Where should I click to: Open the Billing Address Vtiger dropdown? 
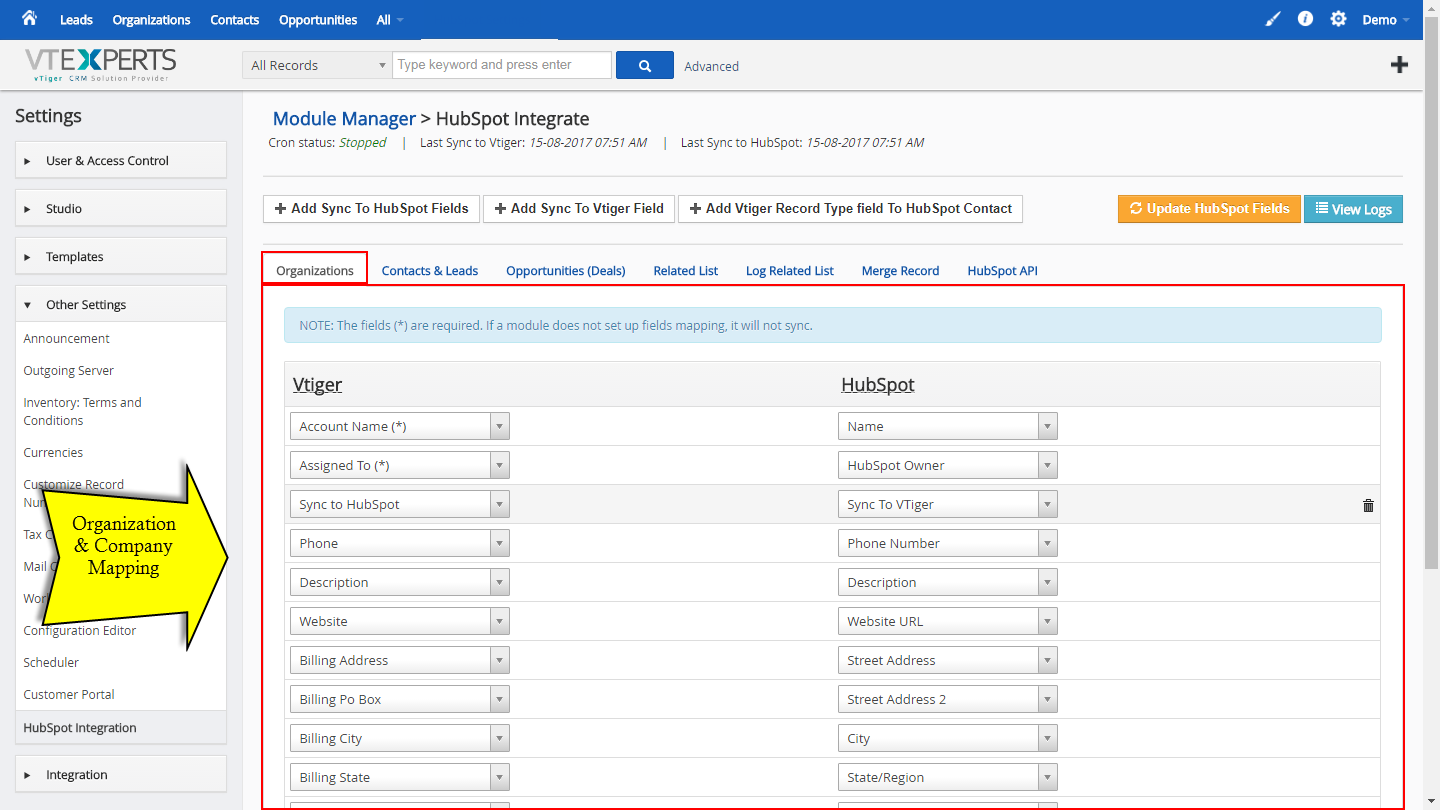(400, 660)
